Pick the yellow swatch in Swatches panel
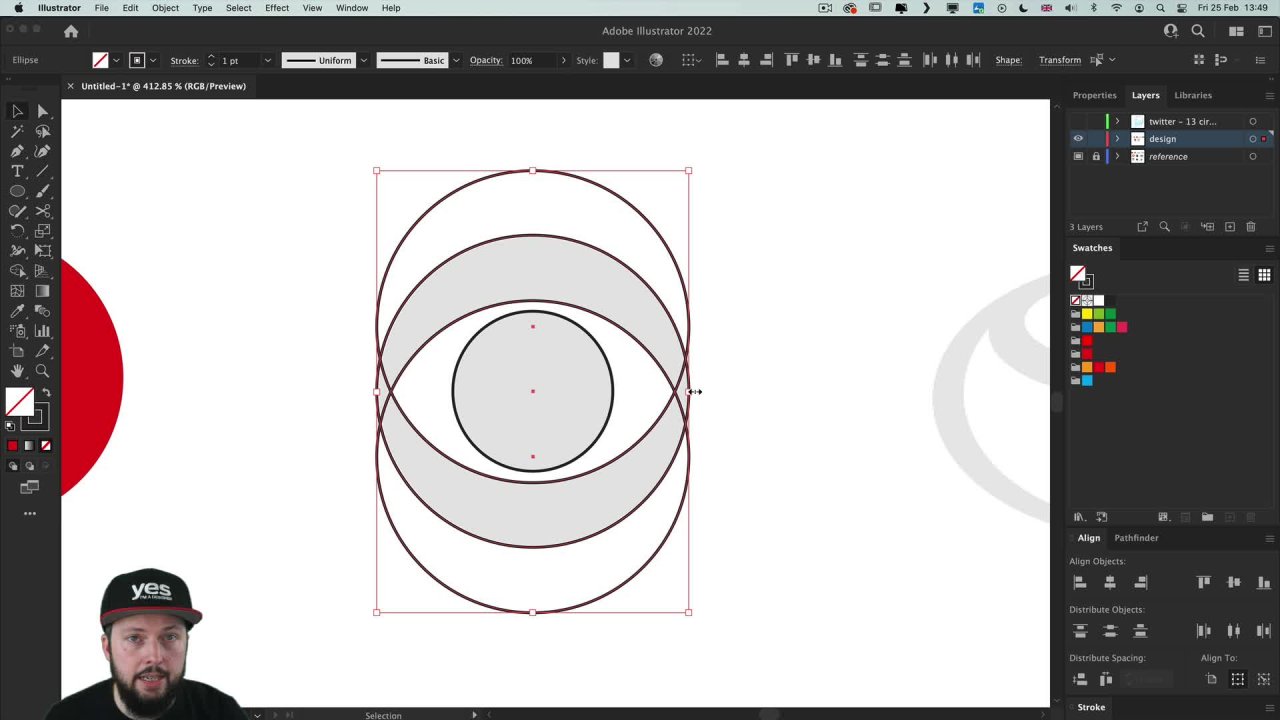 point(1087,314)
